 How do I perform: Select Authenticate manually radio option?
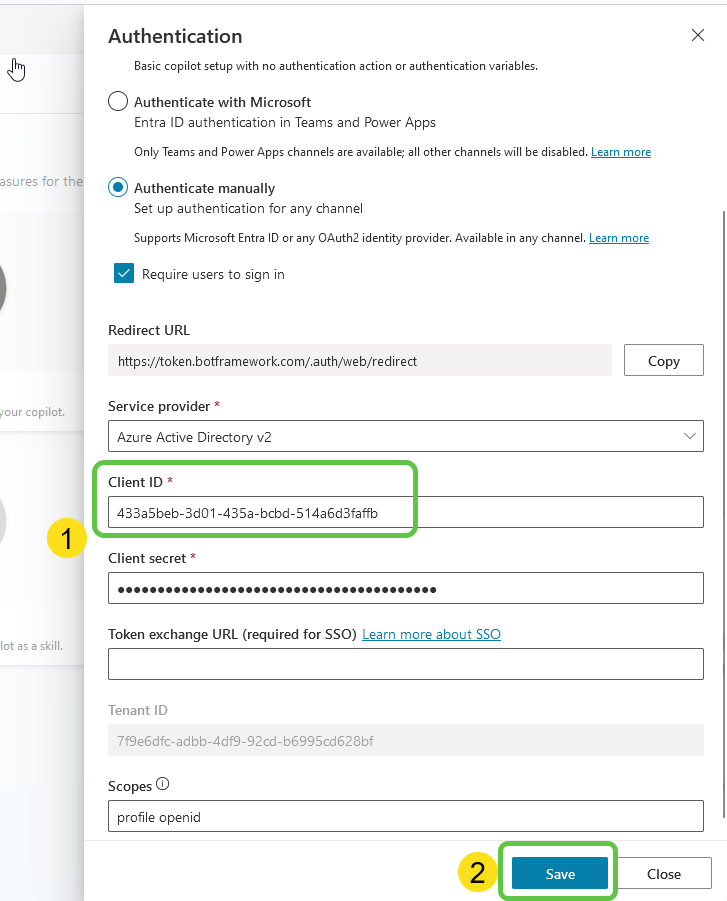click(118, 188)
